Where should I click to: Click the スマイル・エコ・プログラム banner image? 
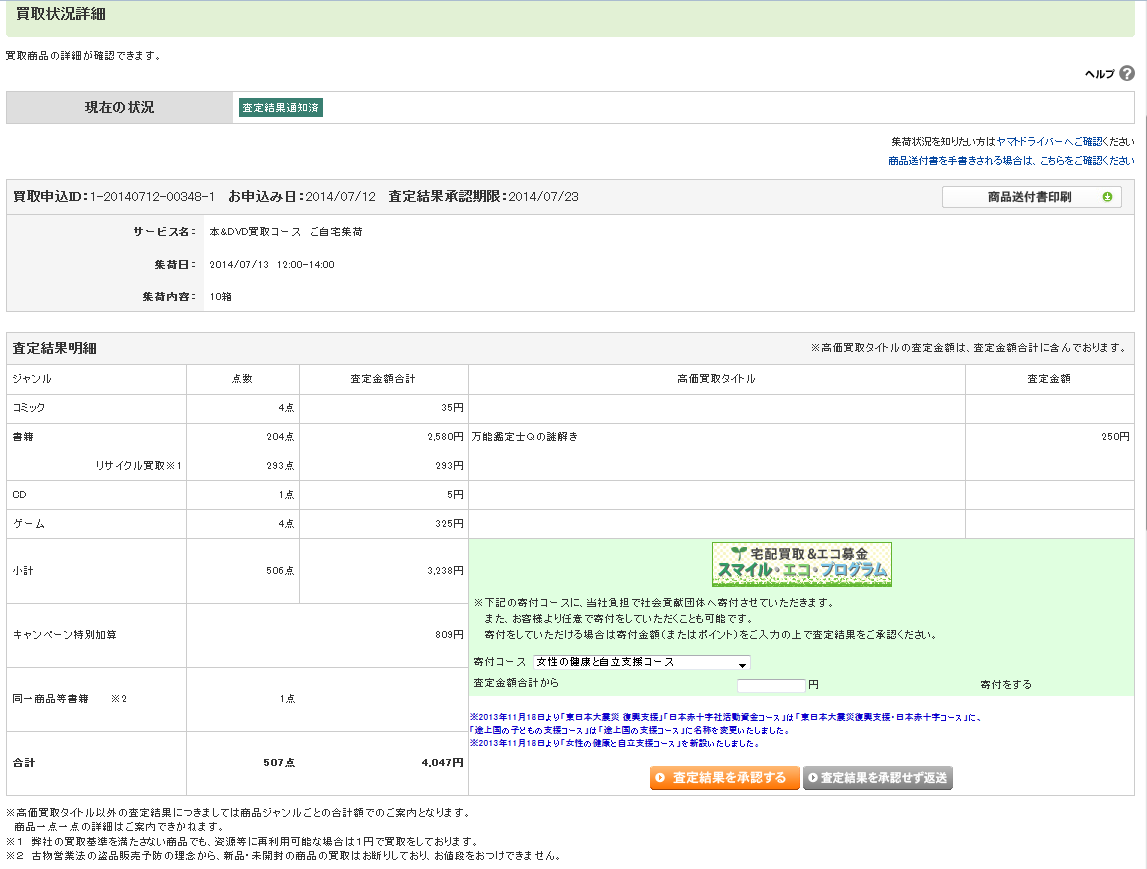coord(801,564)
